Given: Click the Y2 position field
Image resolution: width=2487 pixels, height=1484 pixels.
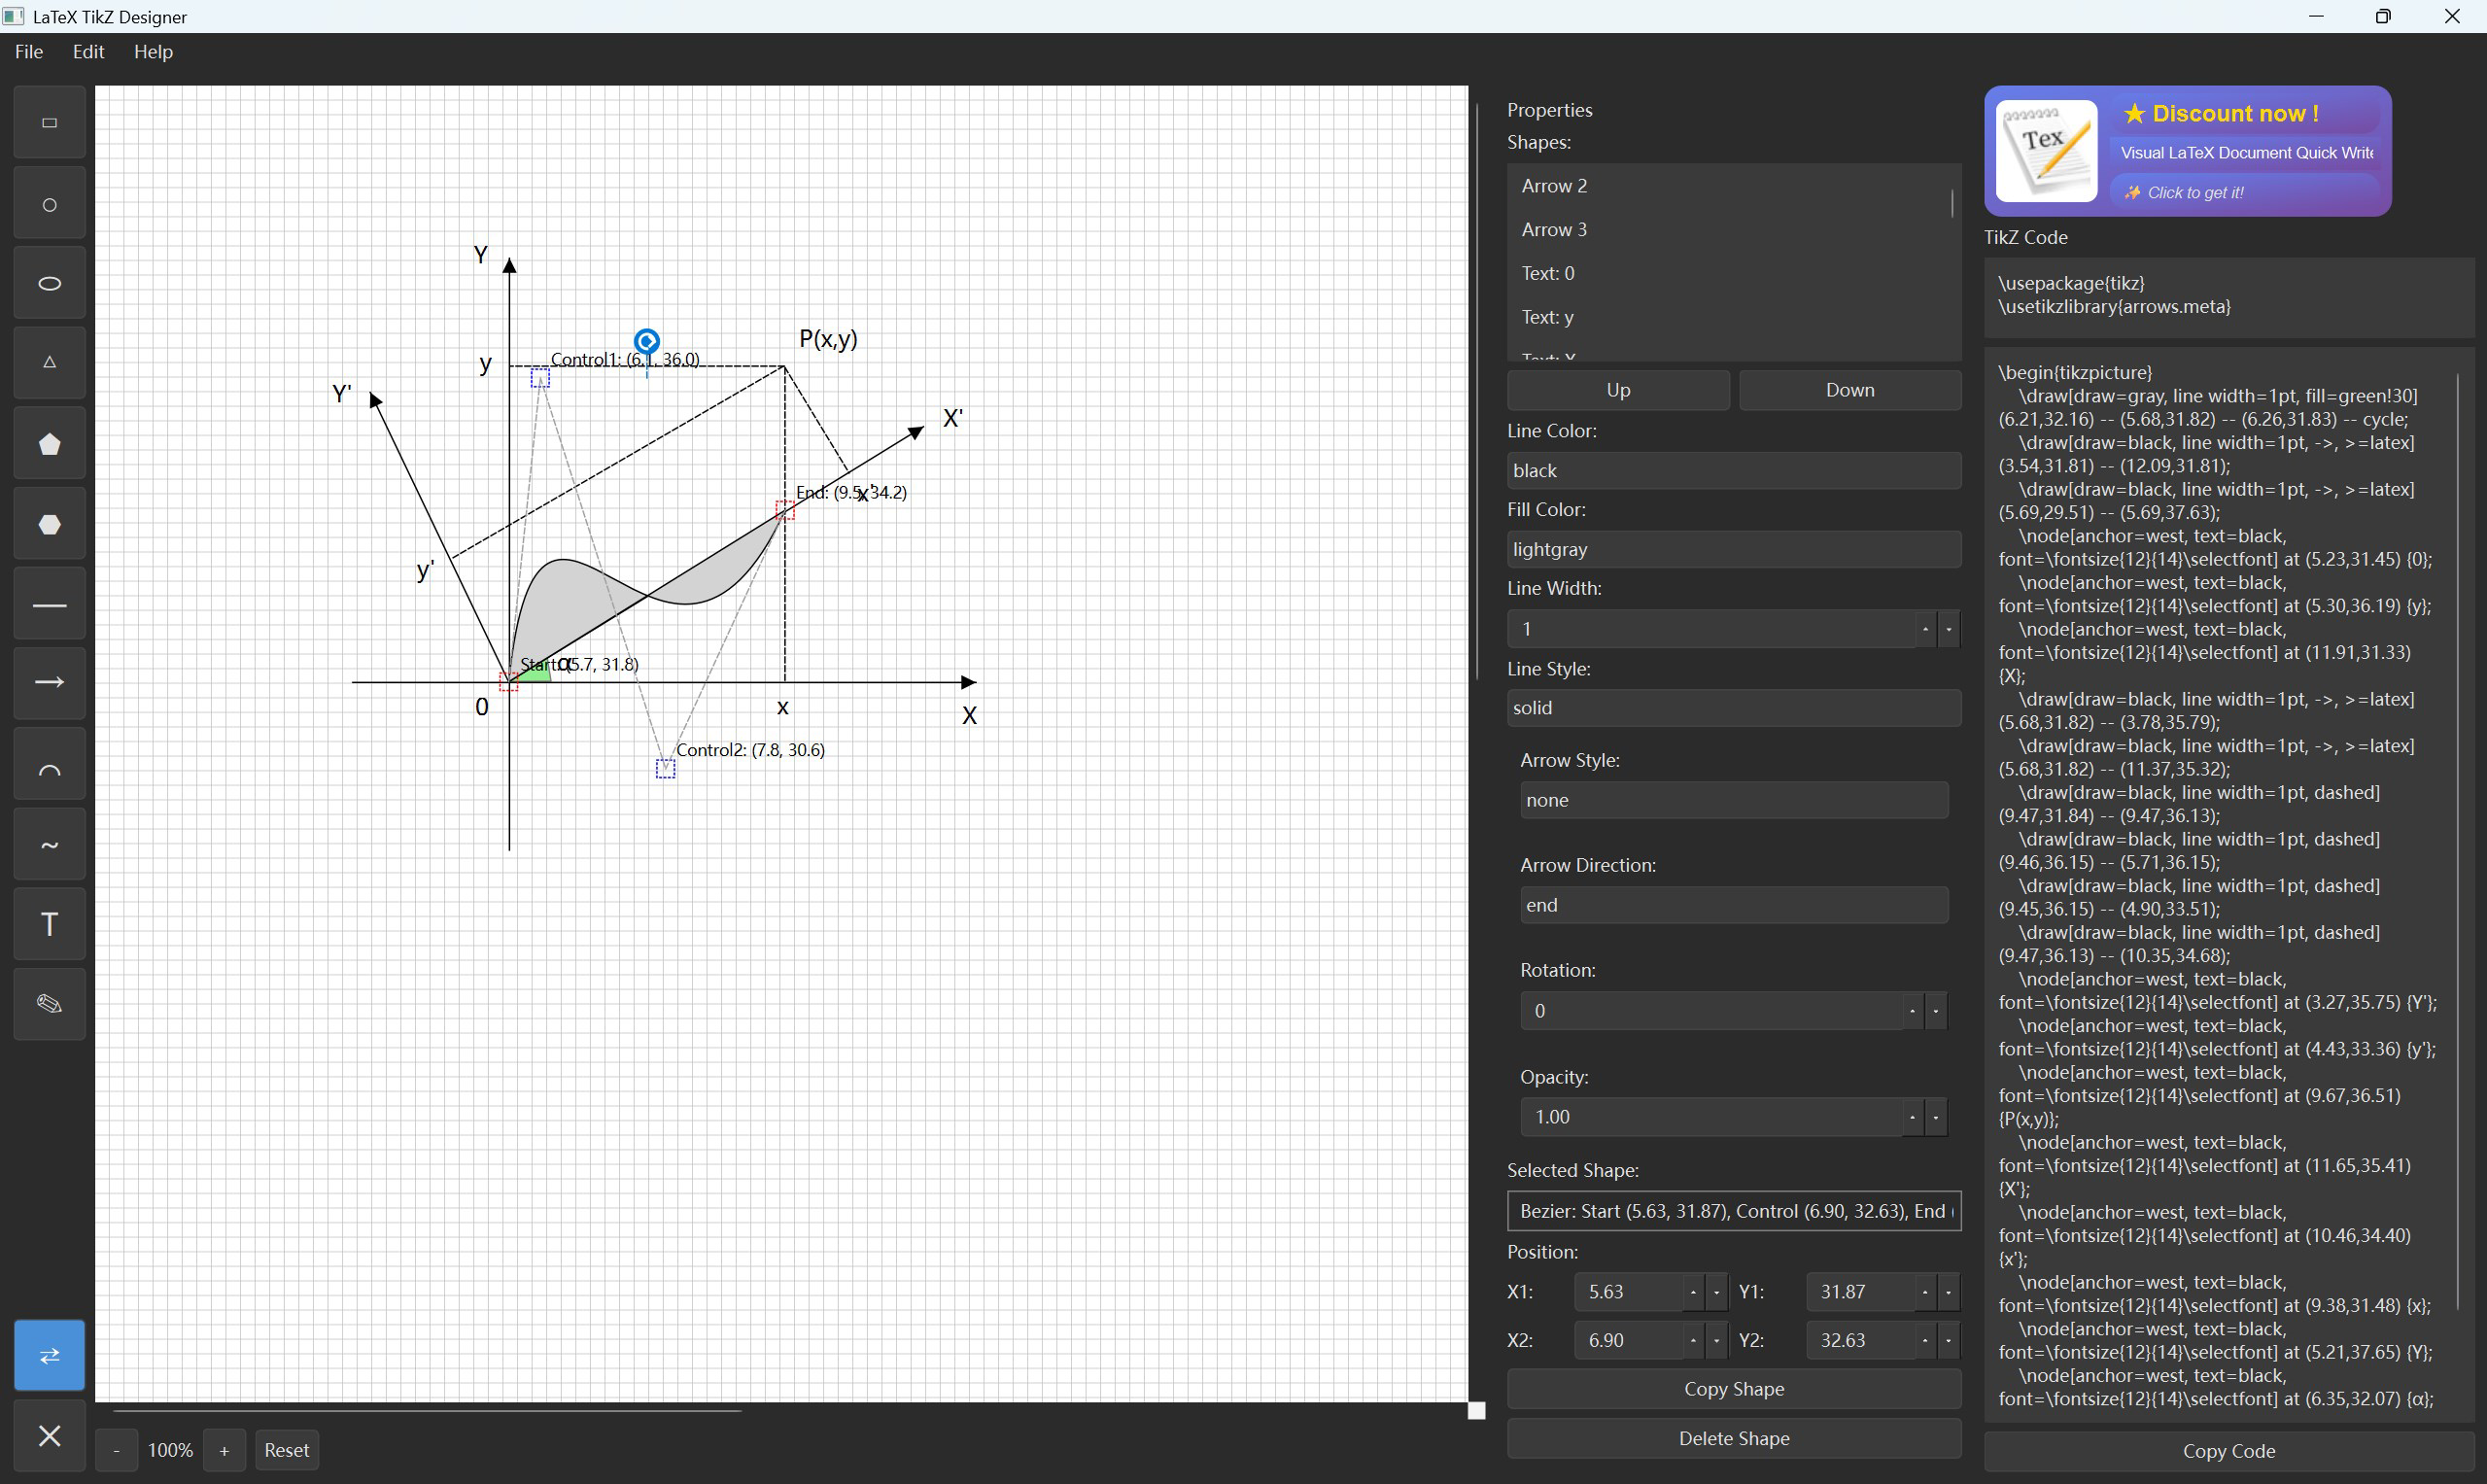Looking at the screenshot, I should (x=1860, y=1340).
